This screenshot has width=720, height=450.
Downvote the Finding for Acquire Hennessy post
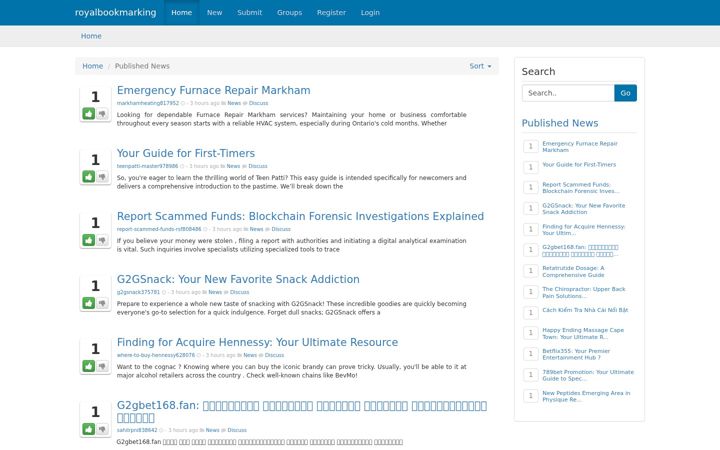point(102,366)
